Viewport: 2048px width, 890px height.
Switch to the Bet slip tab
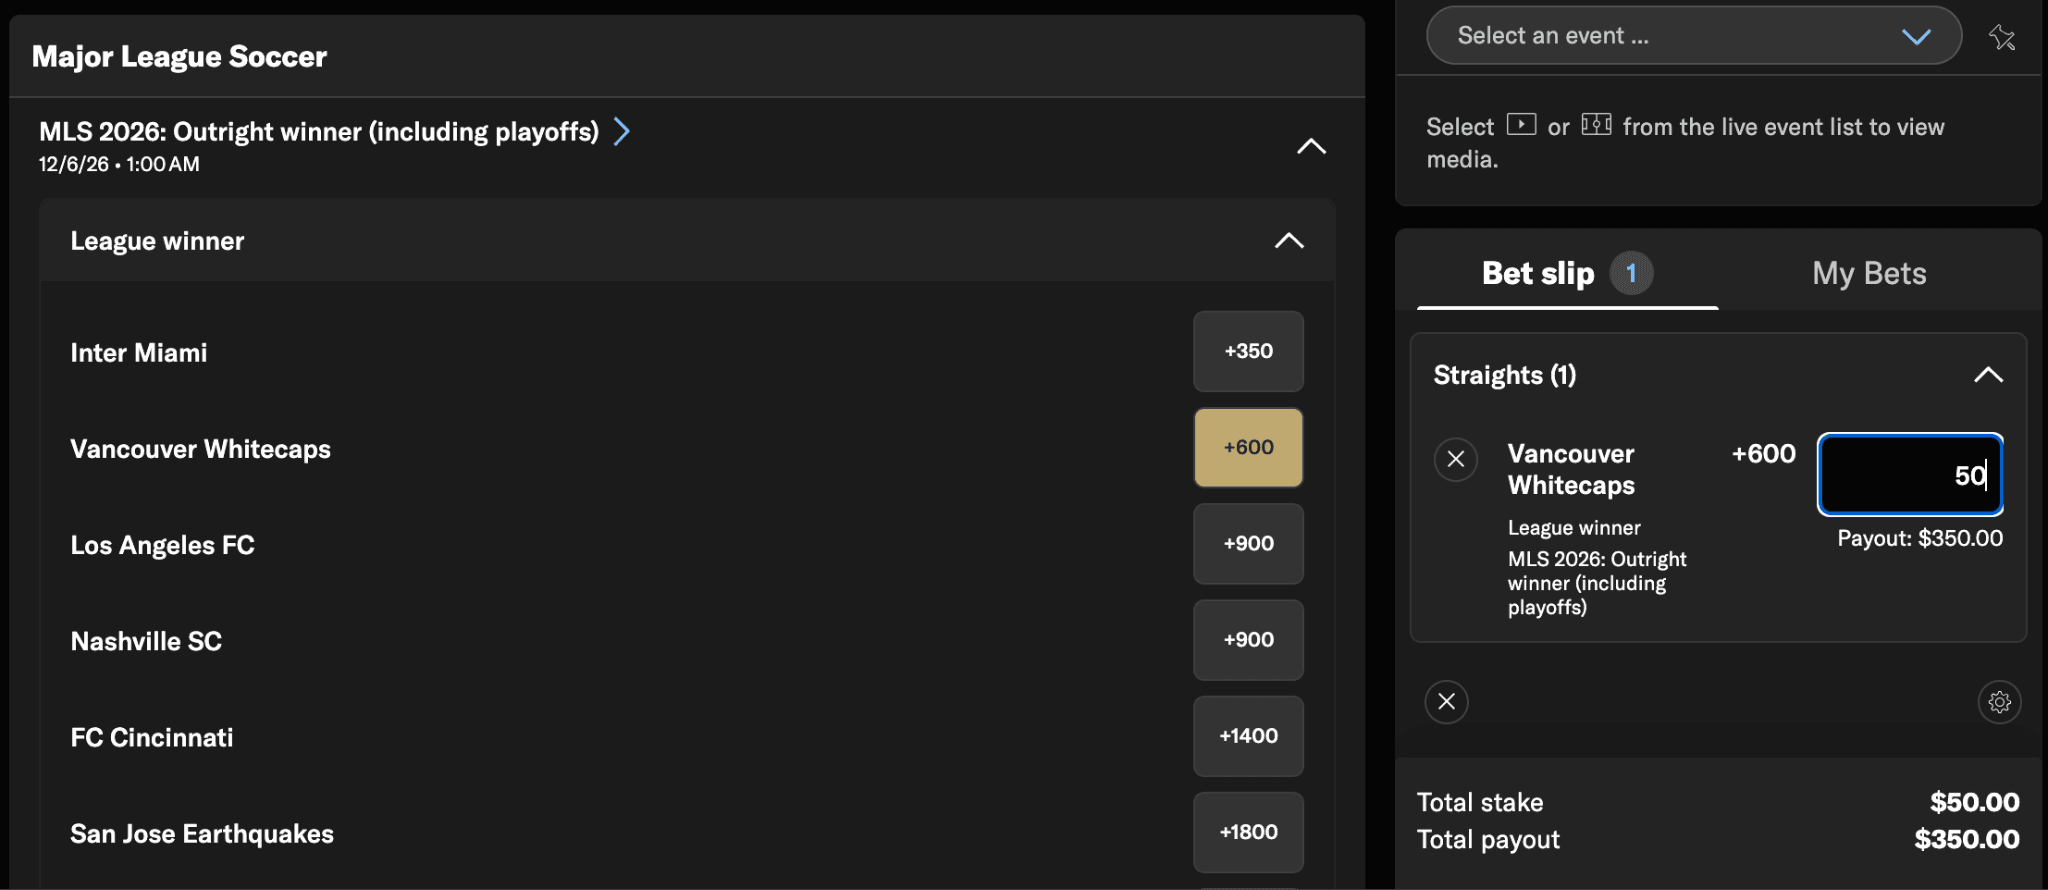click(x=1567, y=273)
